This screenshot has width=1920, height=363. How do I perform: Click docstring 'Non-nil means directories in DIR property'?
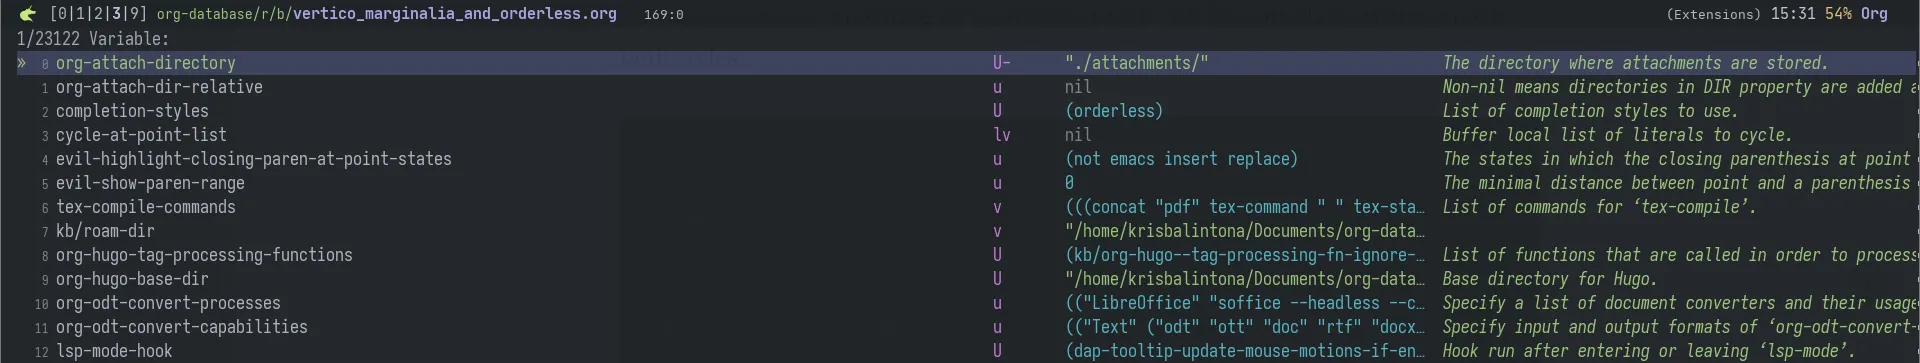[x=1680, y=87]
